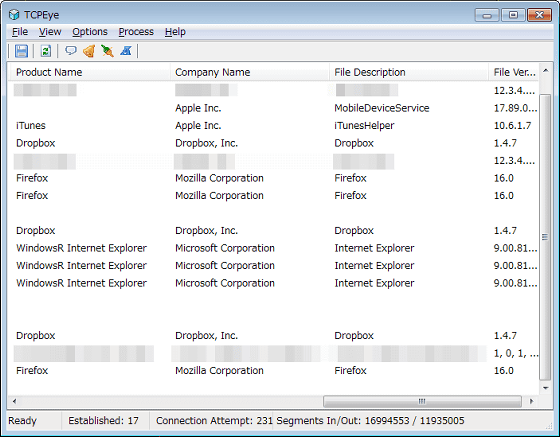The image size is (560, 437).
Task: Click the Refresh toolbar icon with green arrows
Action: 46,51
